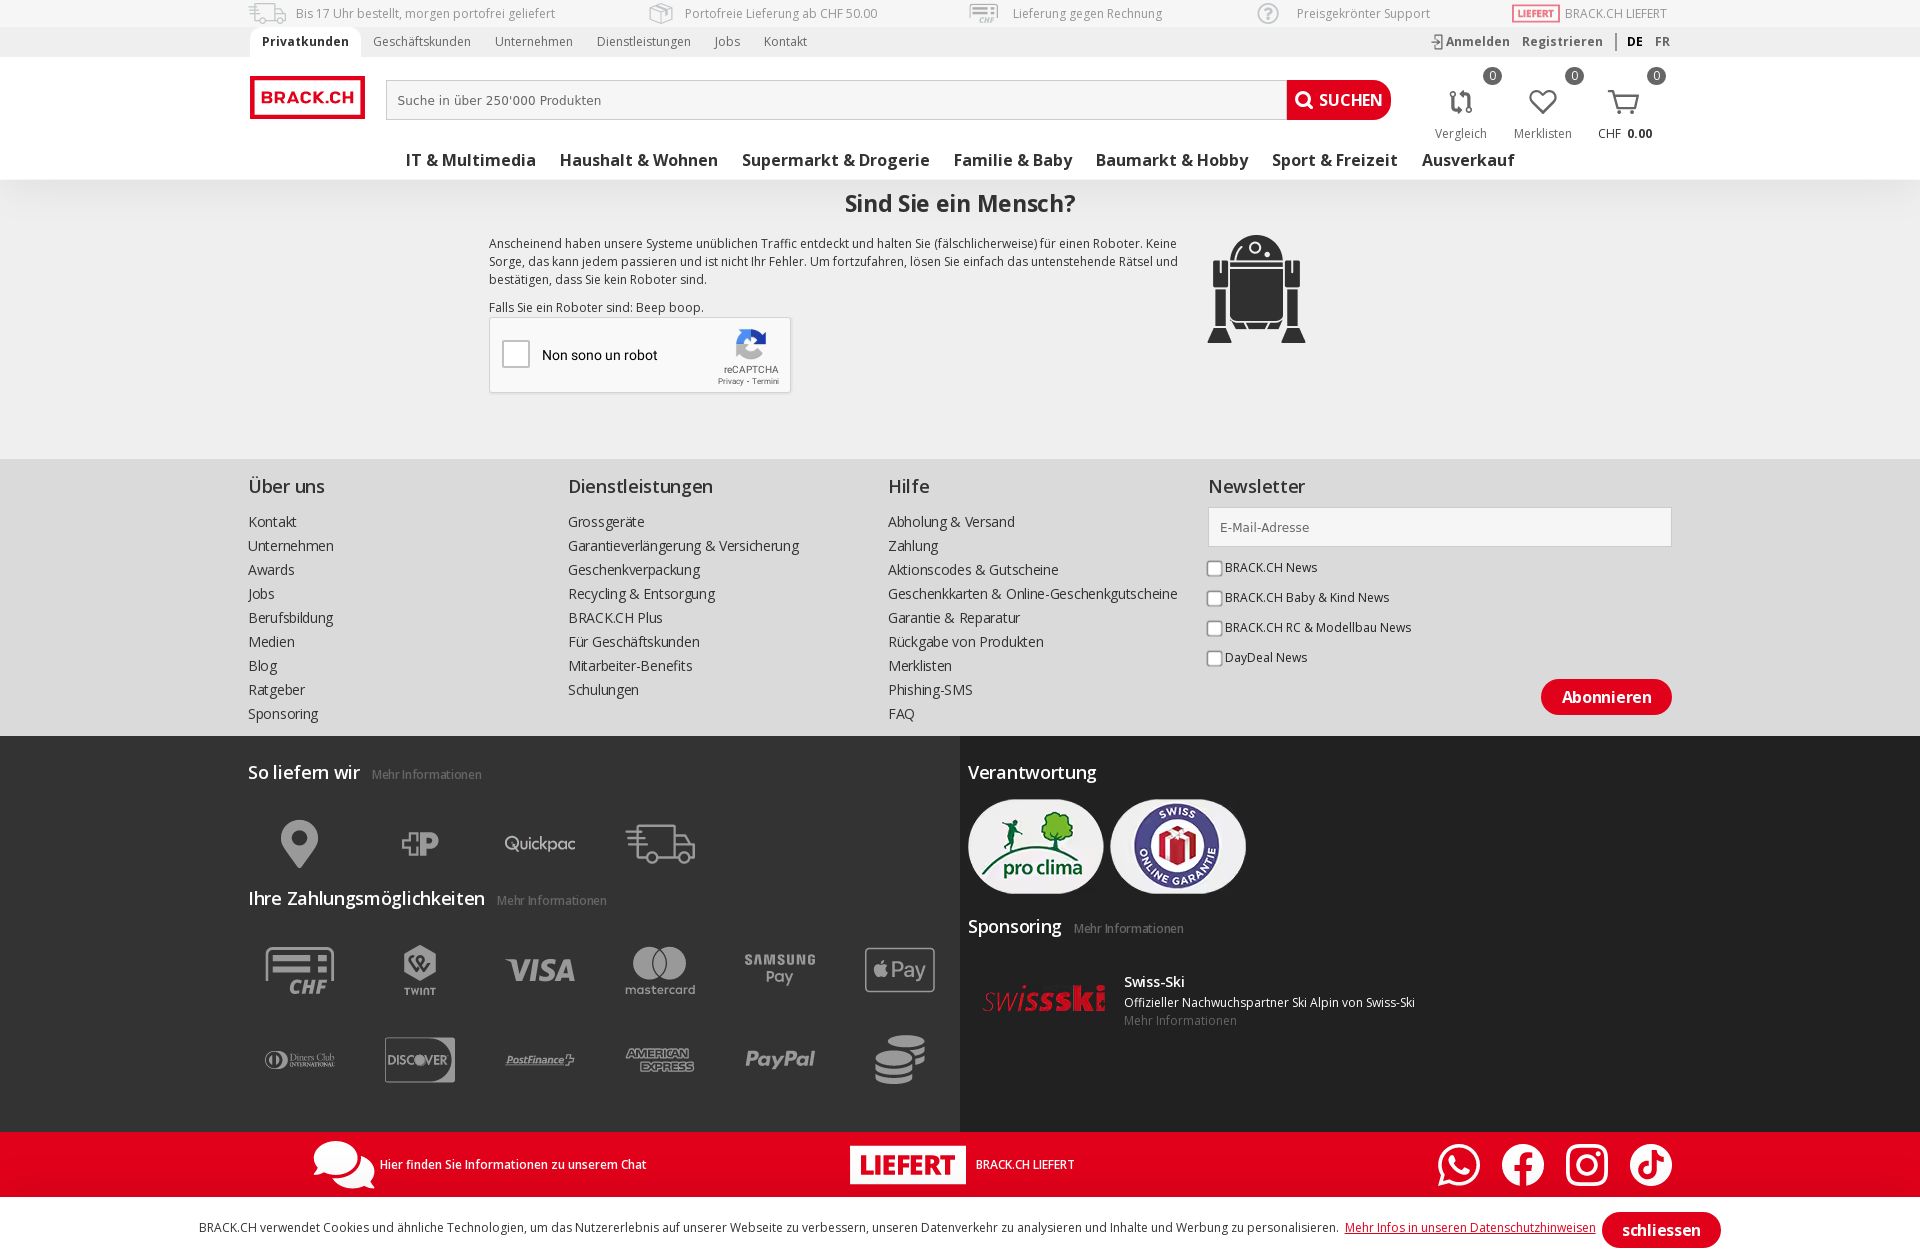Enable BRACK.CH RC & Modellbau News checkbox
The width and height of the screenshot is (1920, 1258).
(1215, 629)
